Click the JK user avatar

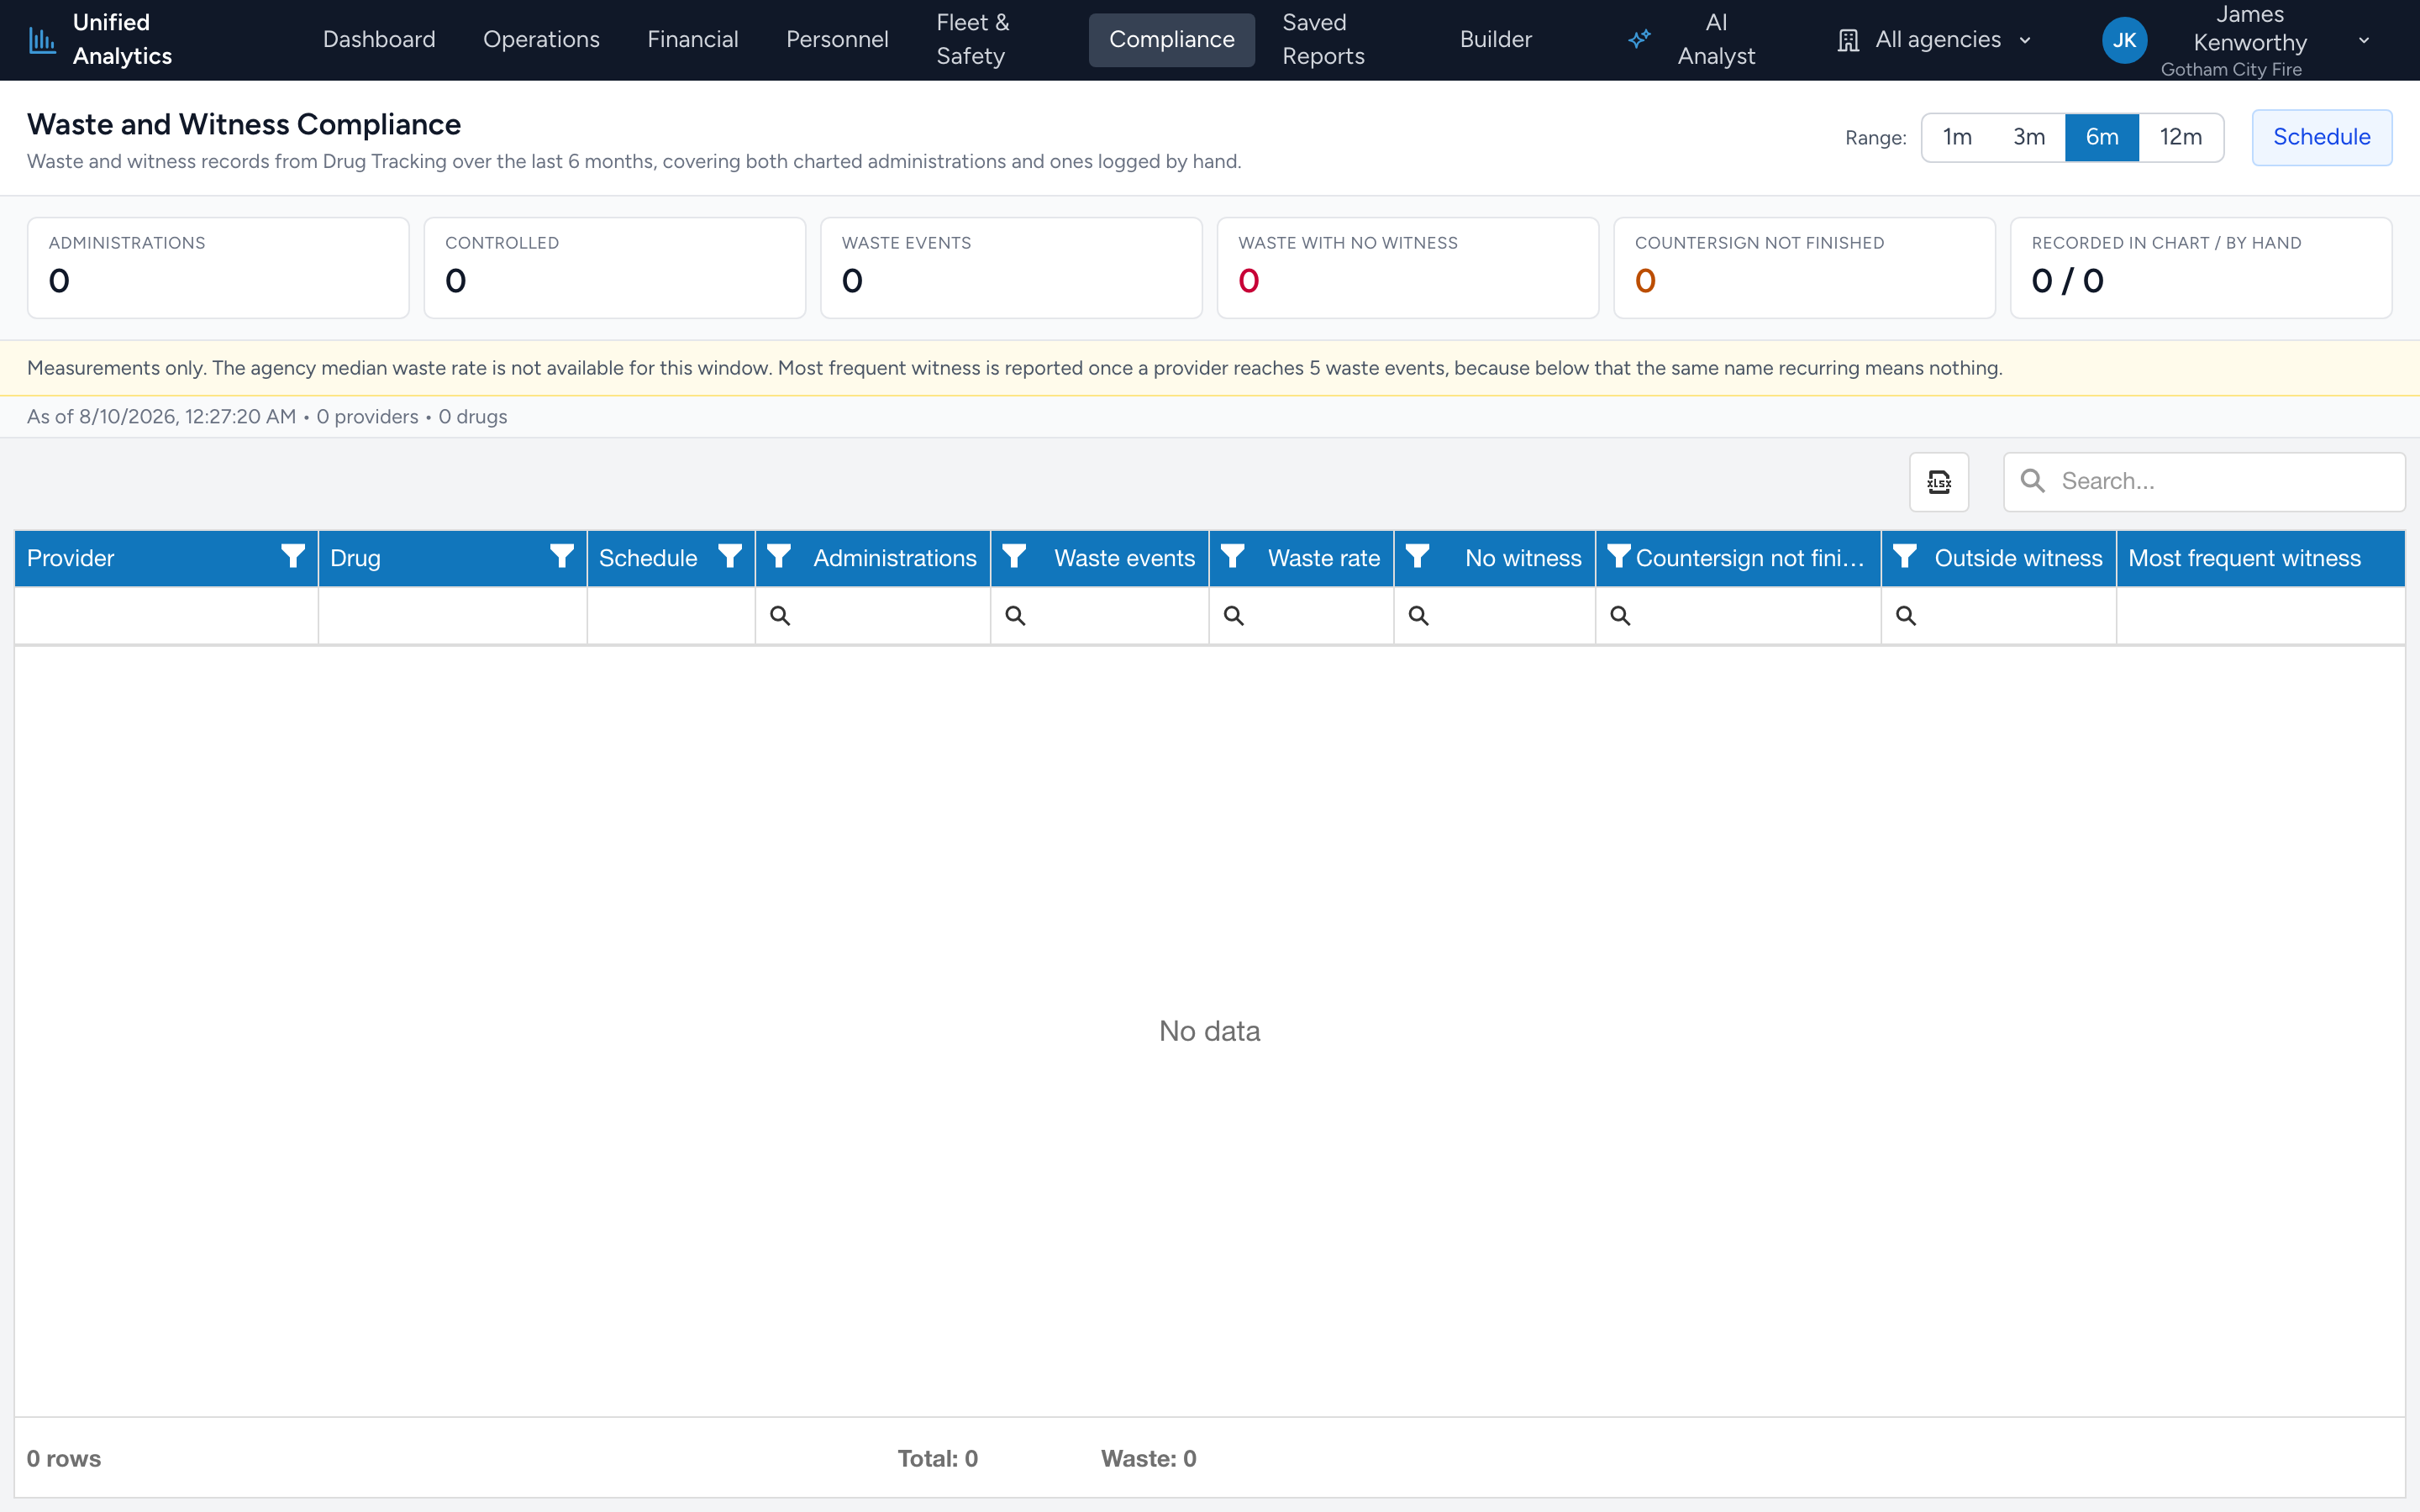pyautogui.click(x=2124, y=40)
